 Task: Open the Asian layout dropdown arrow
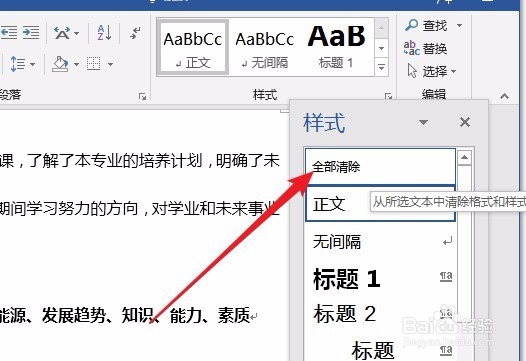pyautogui.click(x=76, y=34)
